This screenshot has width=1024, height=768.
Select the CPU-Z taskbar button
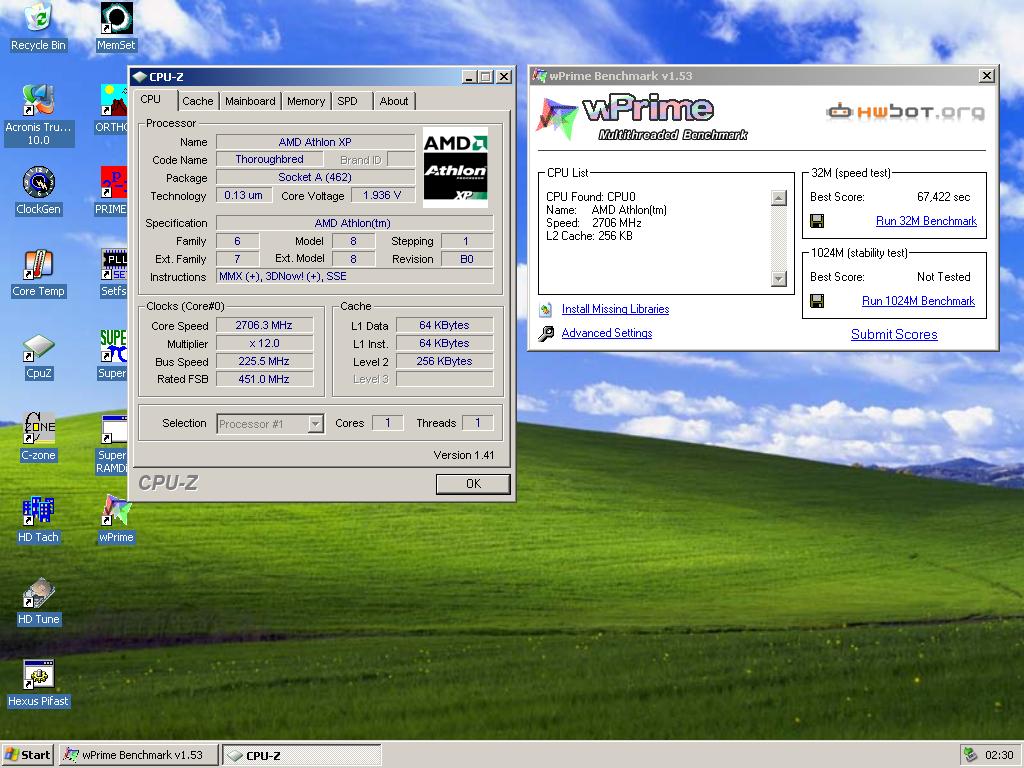pos(301,755)
